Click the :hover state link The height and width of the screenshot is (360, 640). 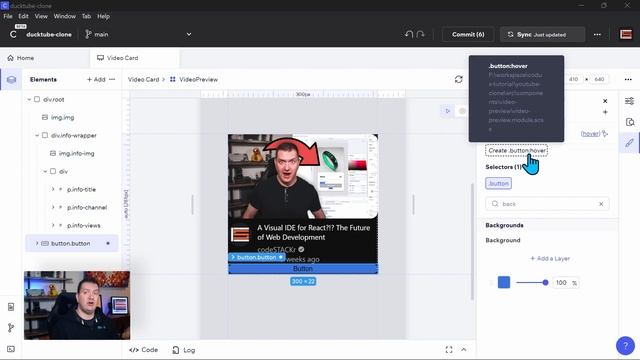pyautogui.click(x=590, y=133)
